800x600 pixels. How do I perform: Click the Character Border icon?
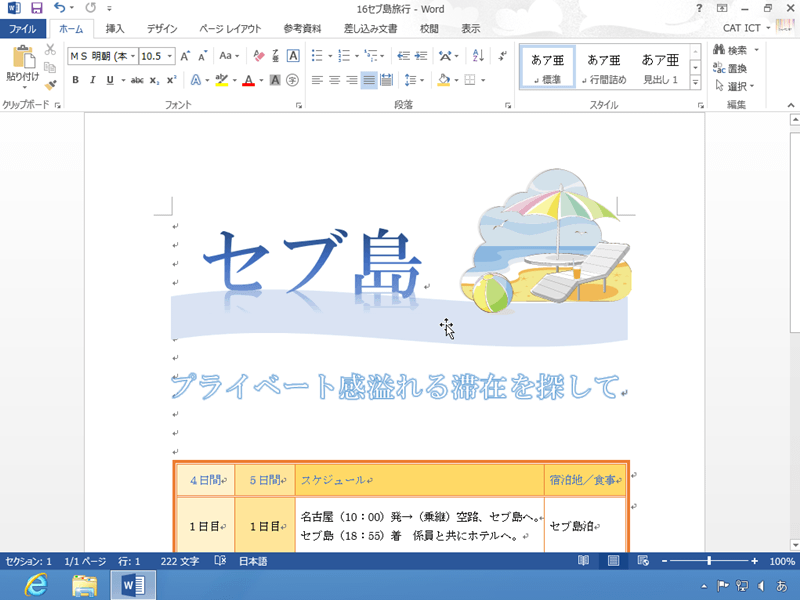(292, 55)
